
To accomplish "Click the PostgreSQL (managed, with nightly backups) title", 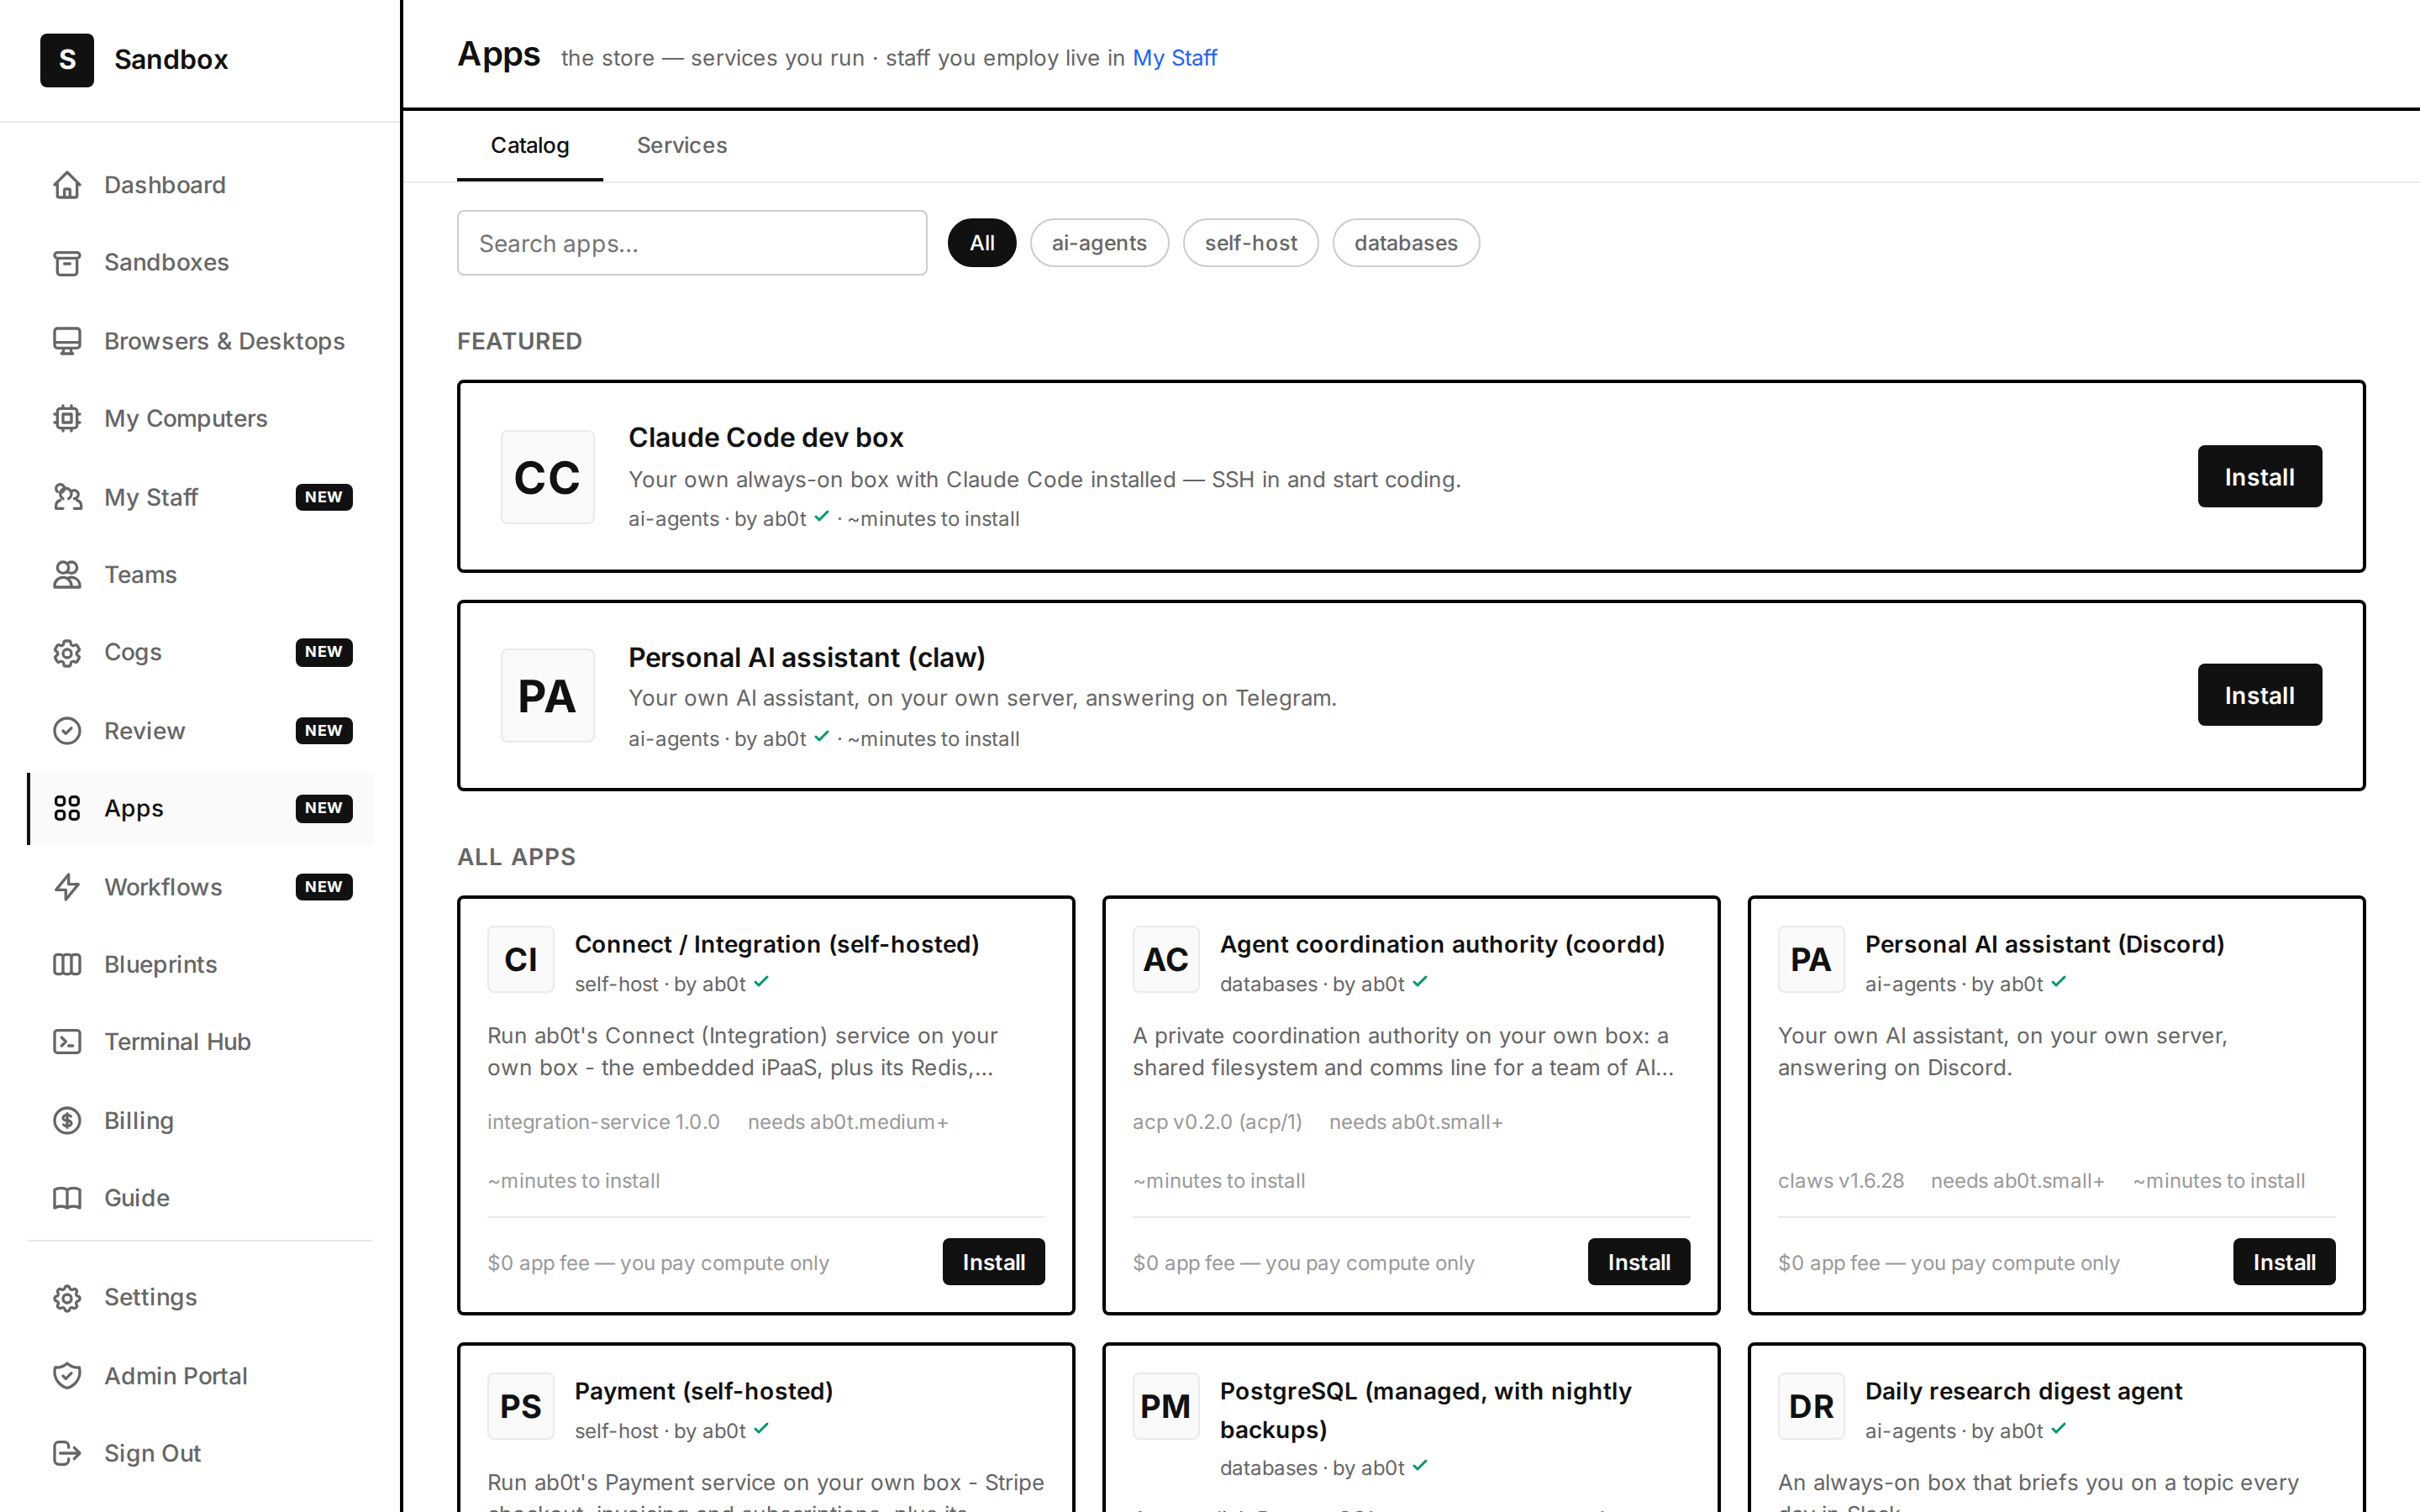I will point(1426,1410).
